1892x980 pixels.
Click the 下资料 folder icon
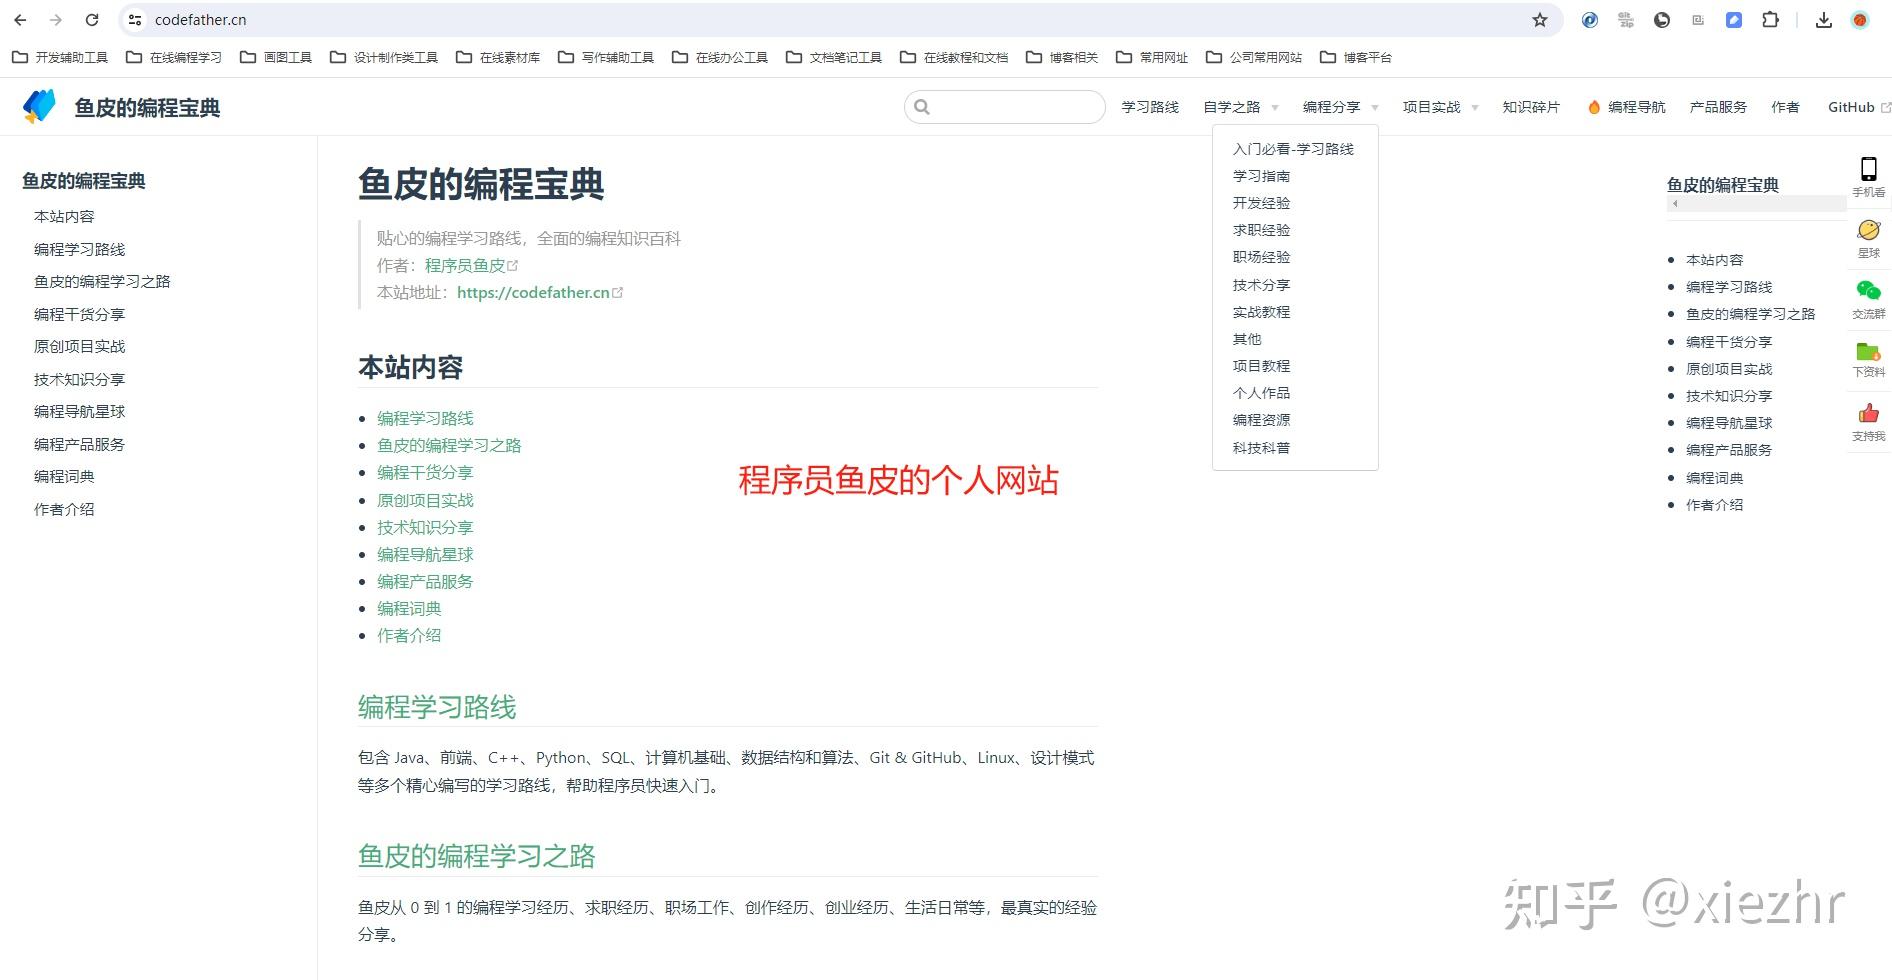tap(1868, 351)
